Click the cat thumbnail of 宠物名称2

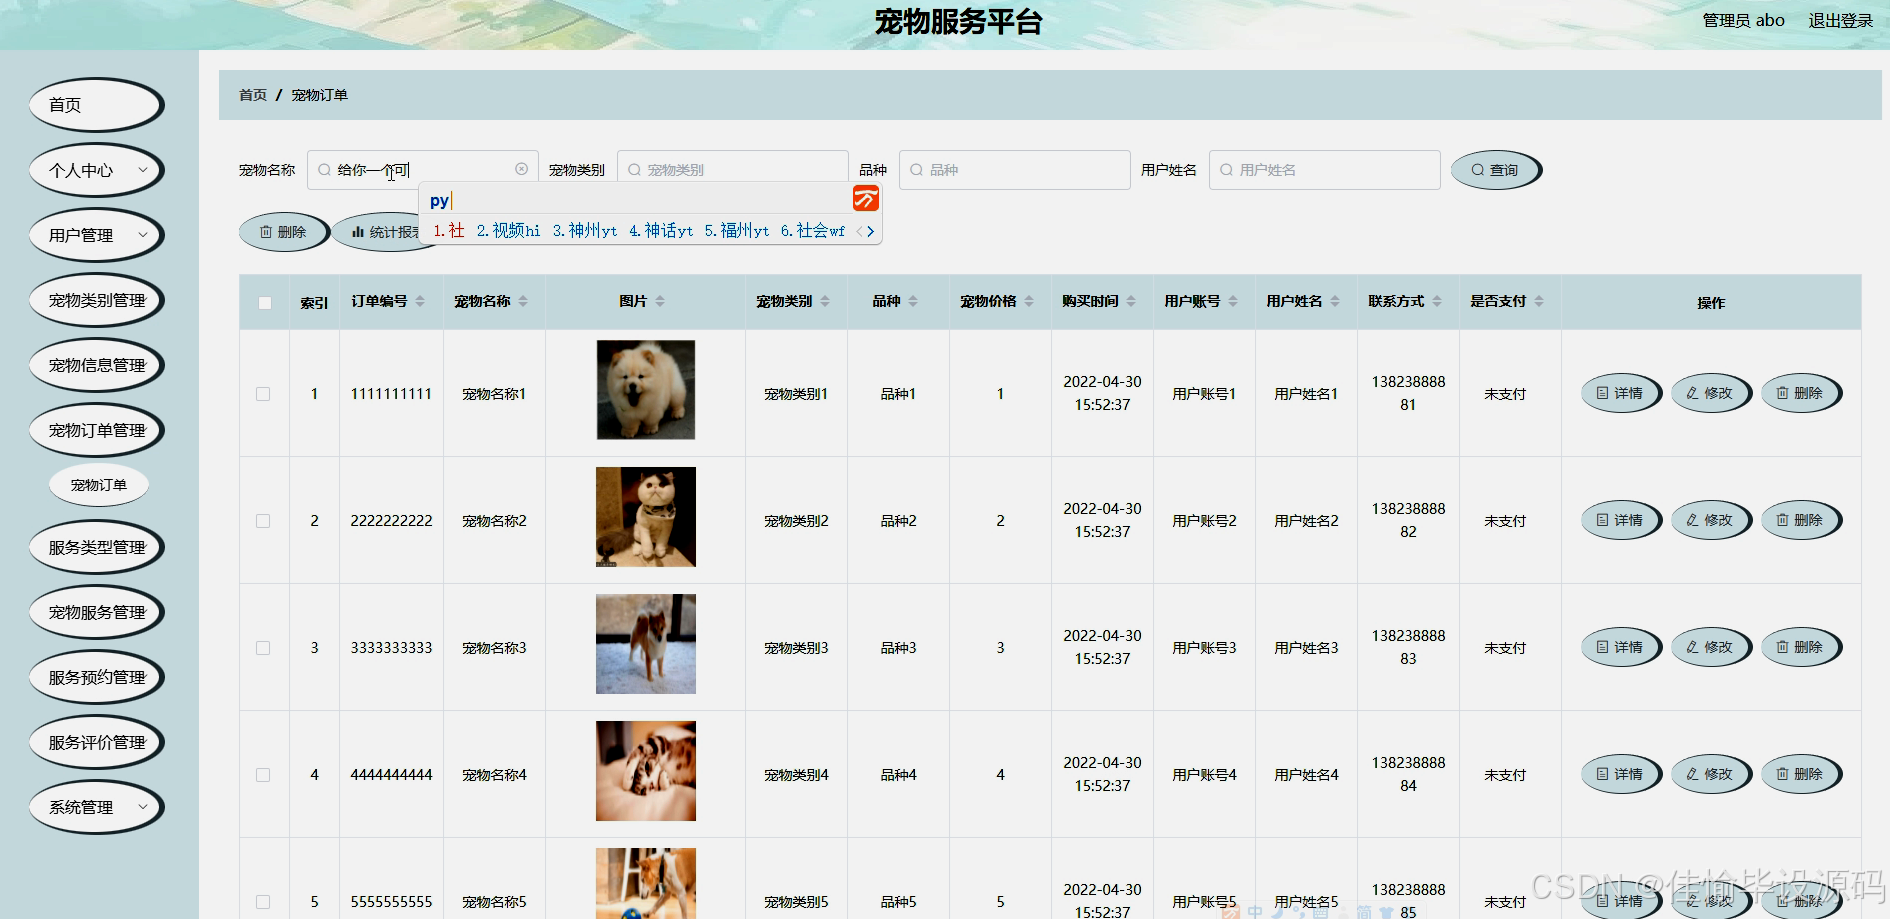coord(646,517)
